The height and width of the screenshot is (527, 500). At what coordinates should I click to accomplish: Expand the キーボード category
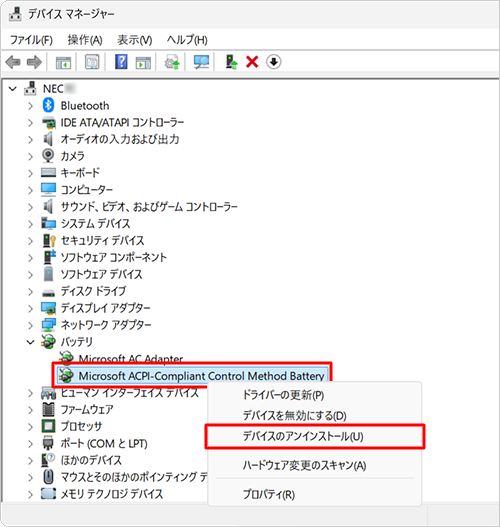31,173
